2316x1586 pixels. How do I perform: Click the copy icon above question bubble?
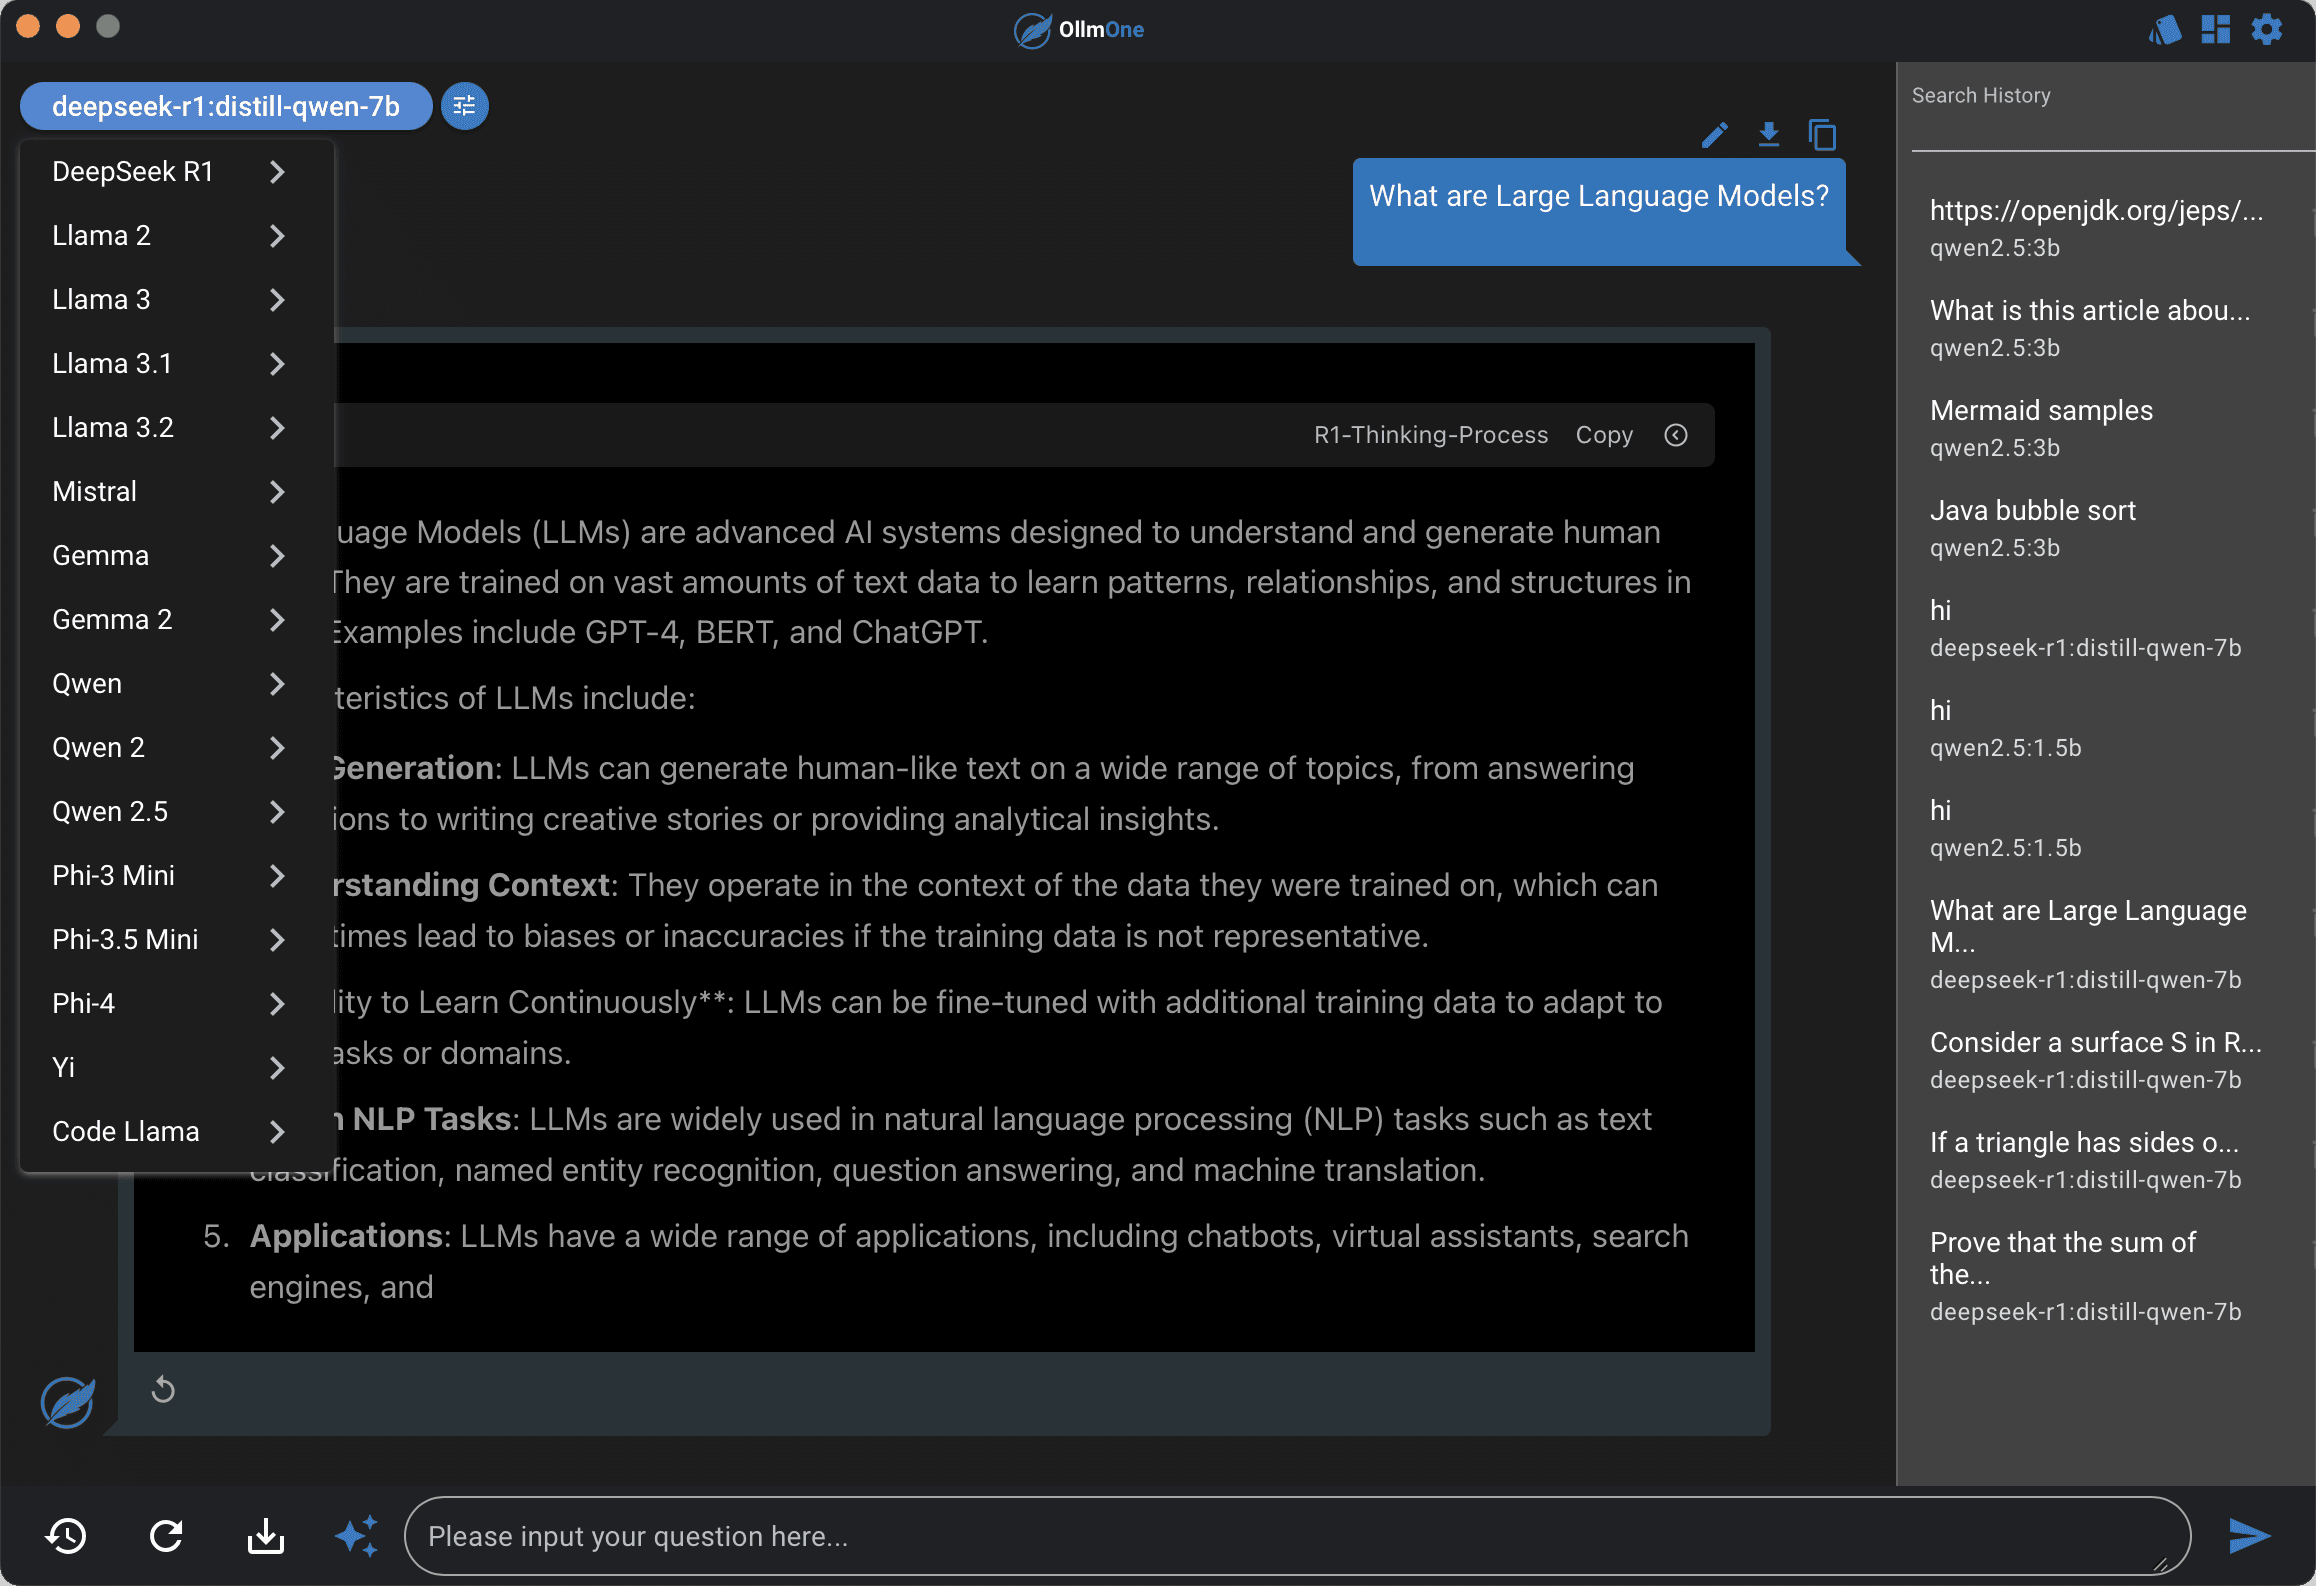(1822, 135)
